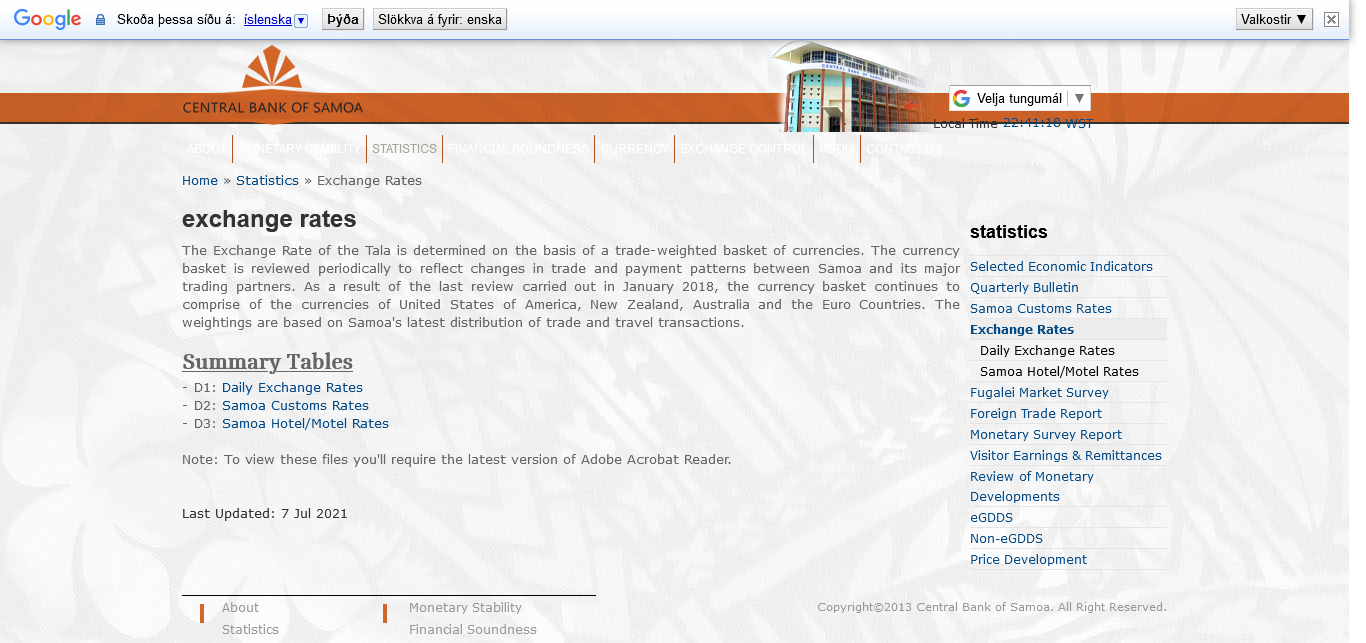Screen dimensions: 1366x643
Task: Click the Monetary Stability footer link
Action: (x=465, y=608)
